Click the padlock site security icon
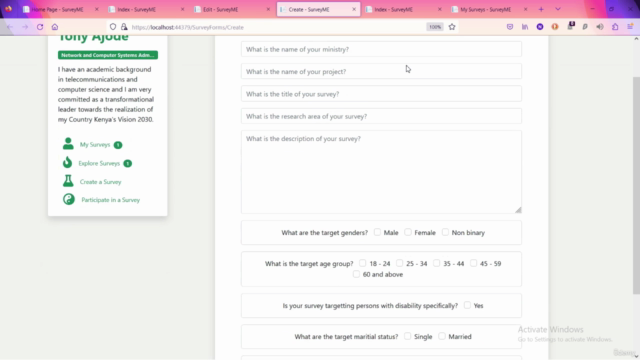The image size is (640, 360). pos(124,27)
